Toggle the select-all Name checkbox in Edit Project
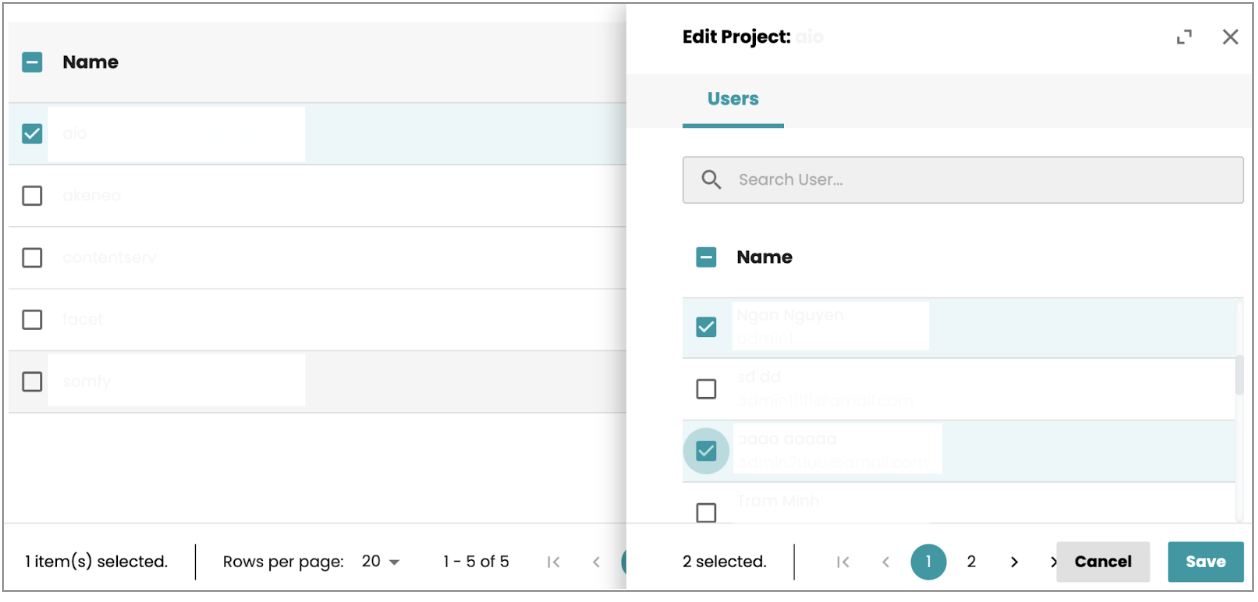 pos(707,257)
